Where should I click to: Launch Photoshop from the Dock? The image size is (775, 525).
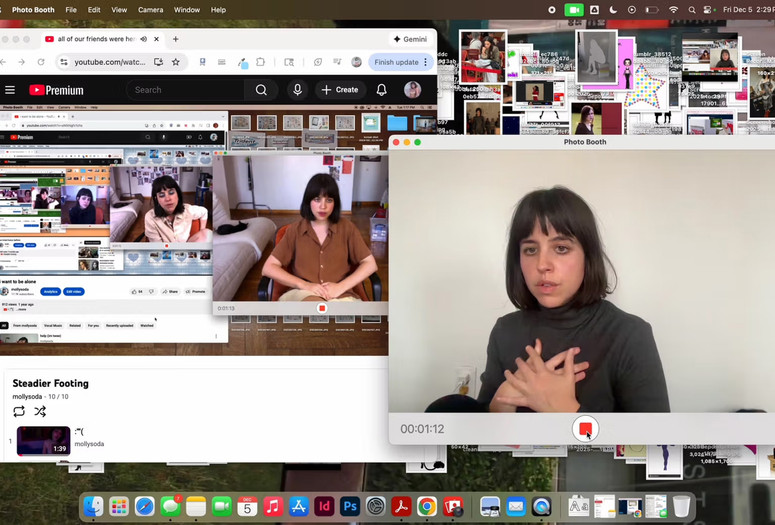pos(350,507)
